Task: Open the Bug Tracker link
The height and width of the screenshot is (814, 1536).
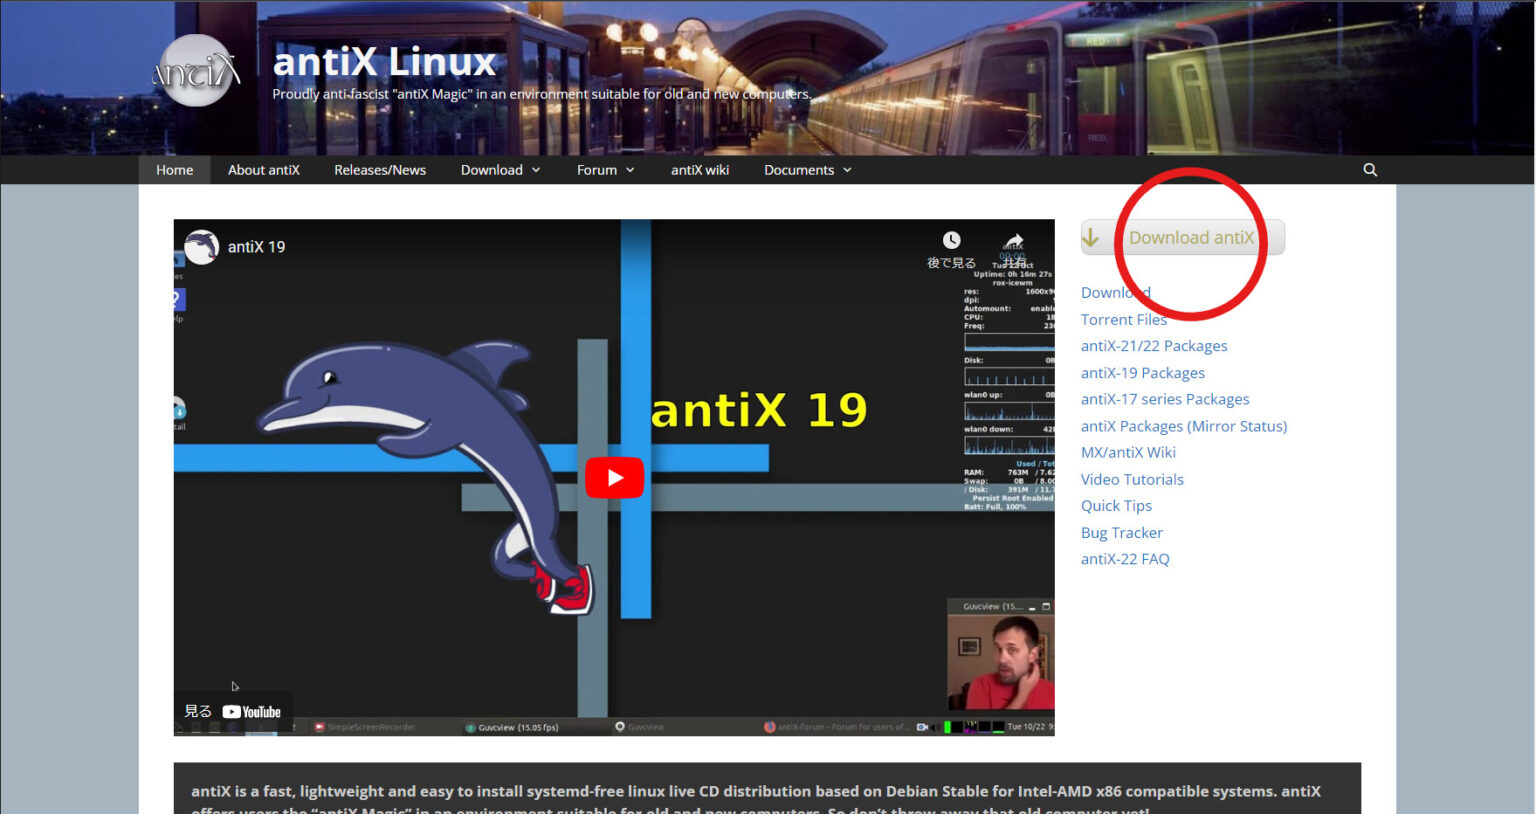Action: click(1121, 532)
